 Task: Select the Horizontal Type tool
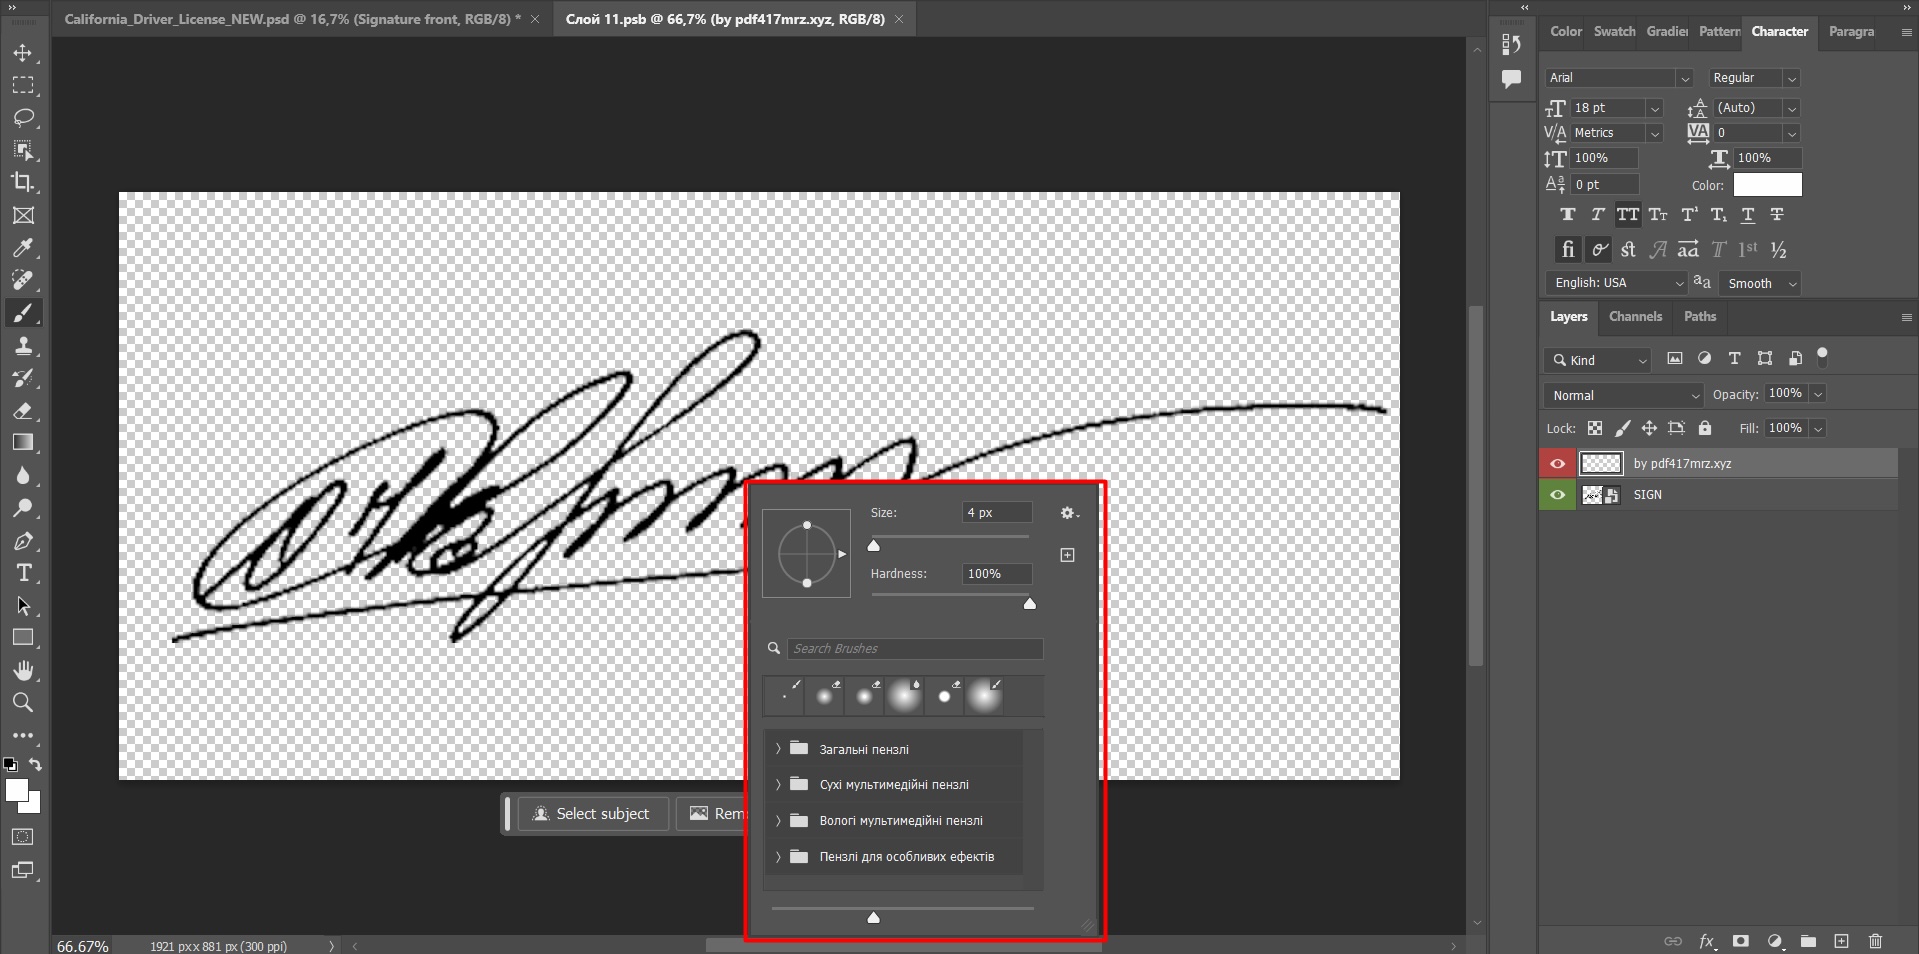pos(24,573)
